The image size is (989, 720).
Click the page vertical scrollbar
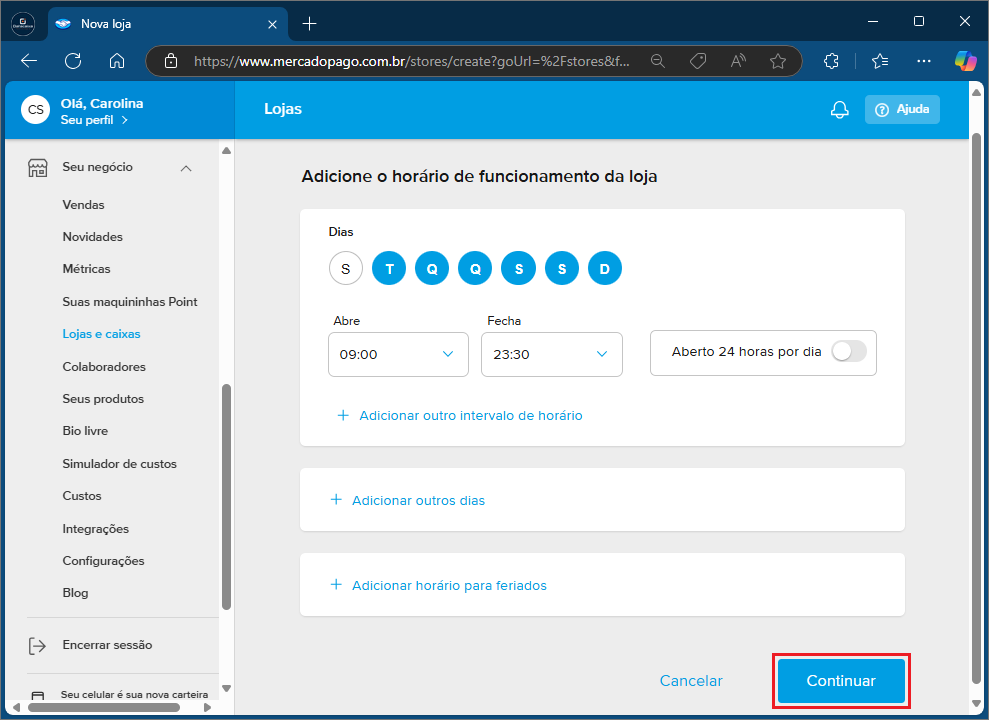(x=977, y=400)
